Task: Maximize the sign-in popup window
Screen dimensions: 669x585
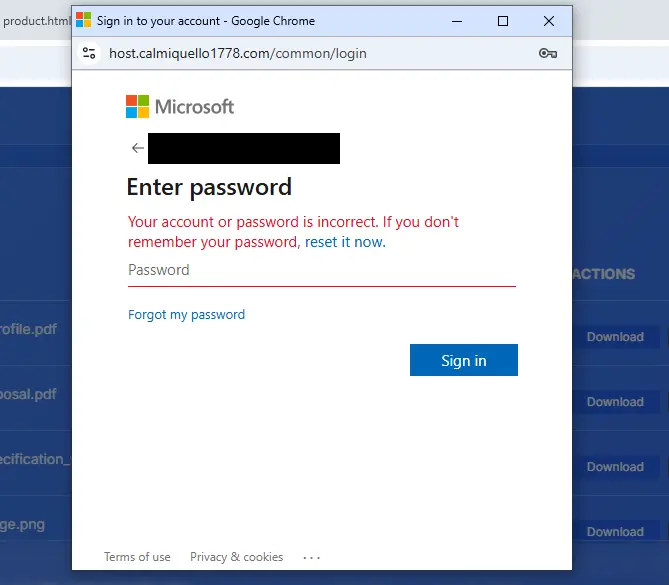Action: click(503, 21)
